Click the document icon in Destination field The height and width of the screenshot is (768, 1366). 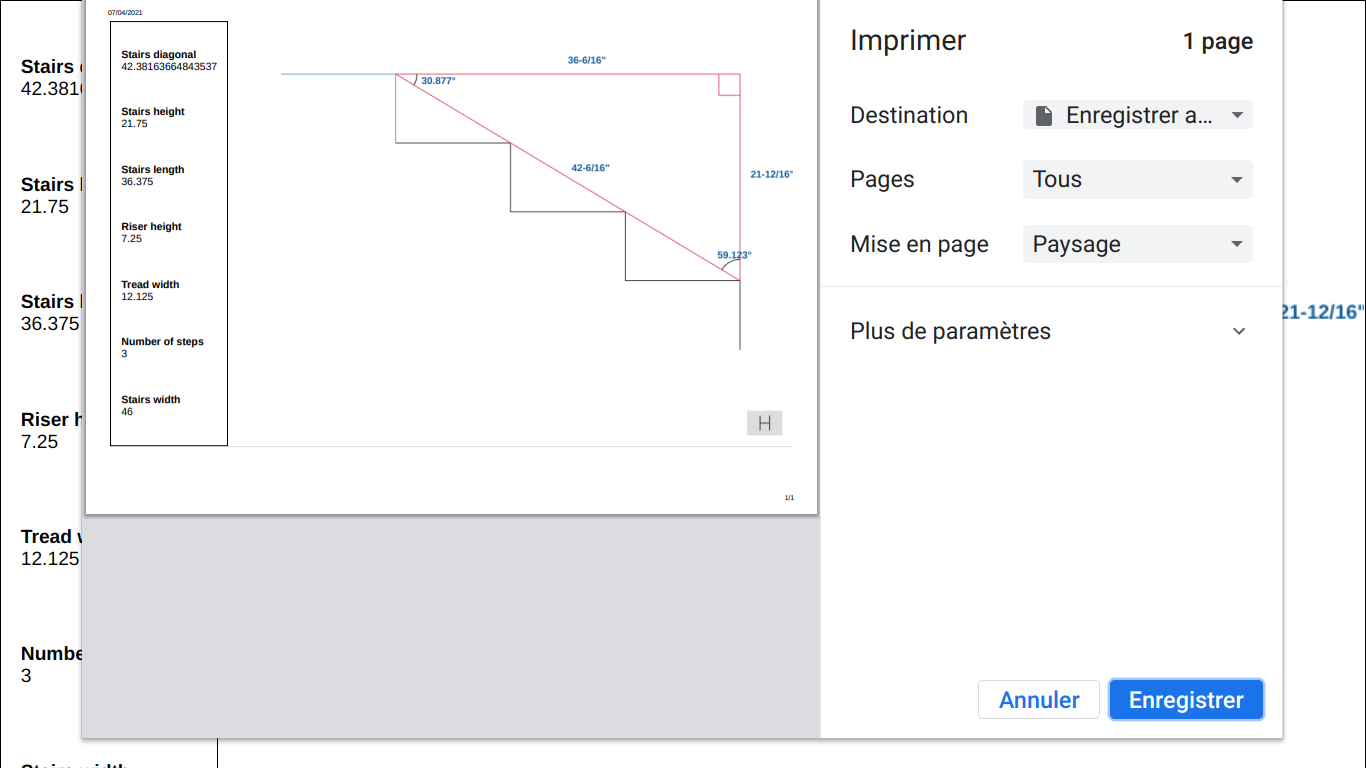[1043, 116]
